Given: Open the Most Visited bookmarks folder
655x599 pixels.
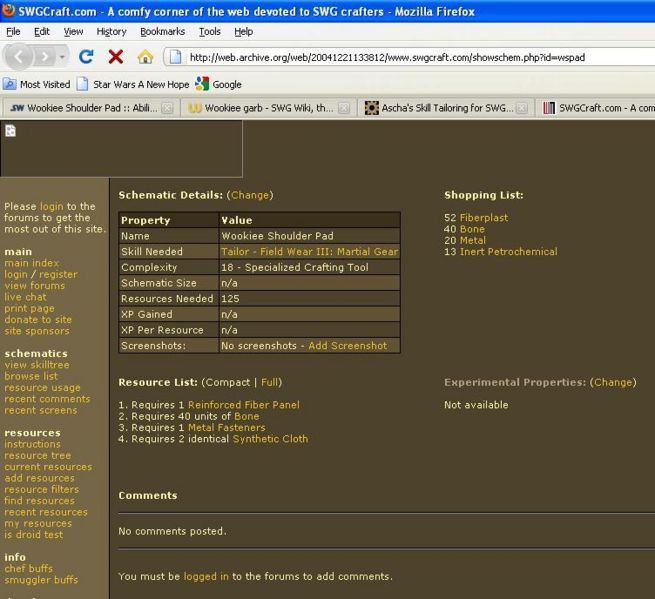Looking at the screenshot, I should (x=37, y=84).
